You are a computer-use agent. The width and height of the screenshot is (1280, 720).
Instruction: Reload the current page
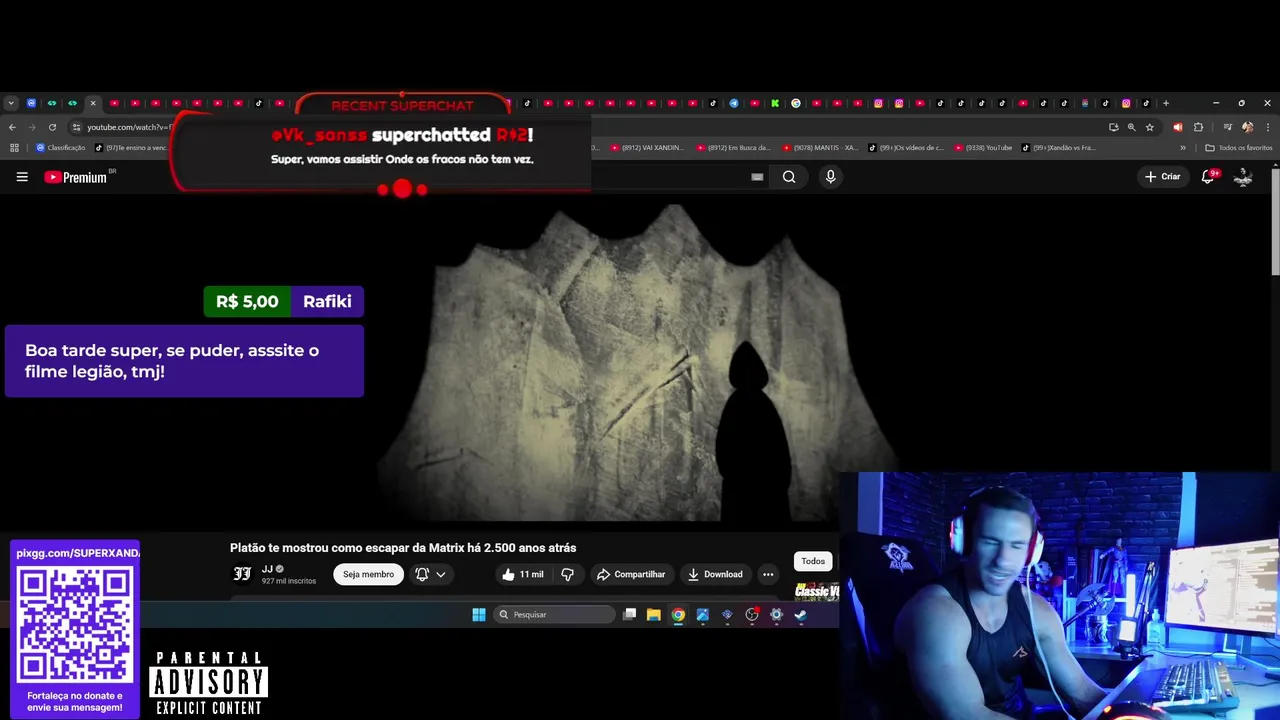(52, 127)
